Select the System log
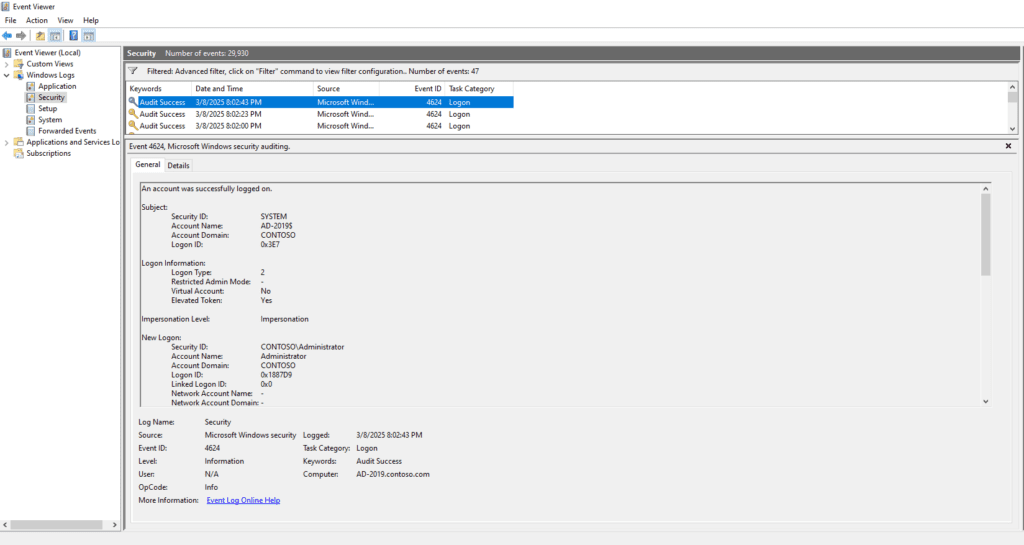The width and height of the screenshot is (1024, 545). pos(49,120)
